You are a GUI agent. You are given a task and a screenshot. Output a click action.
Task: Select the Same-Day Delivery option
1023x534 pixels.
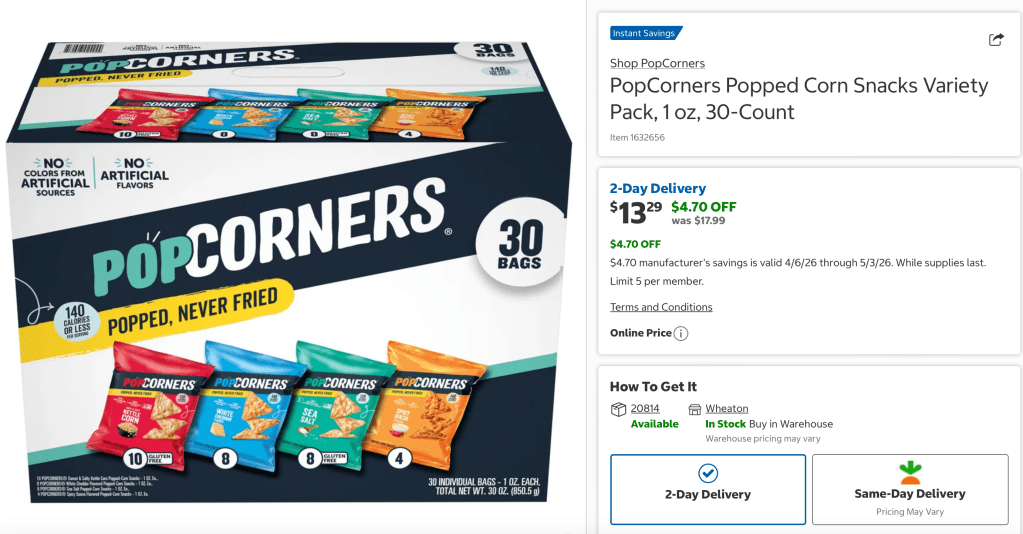(x=910, y=490)
